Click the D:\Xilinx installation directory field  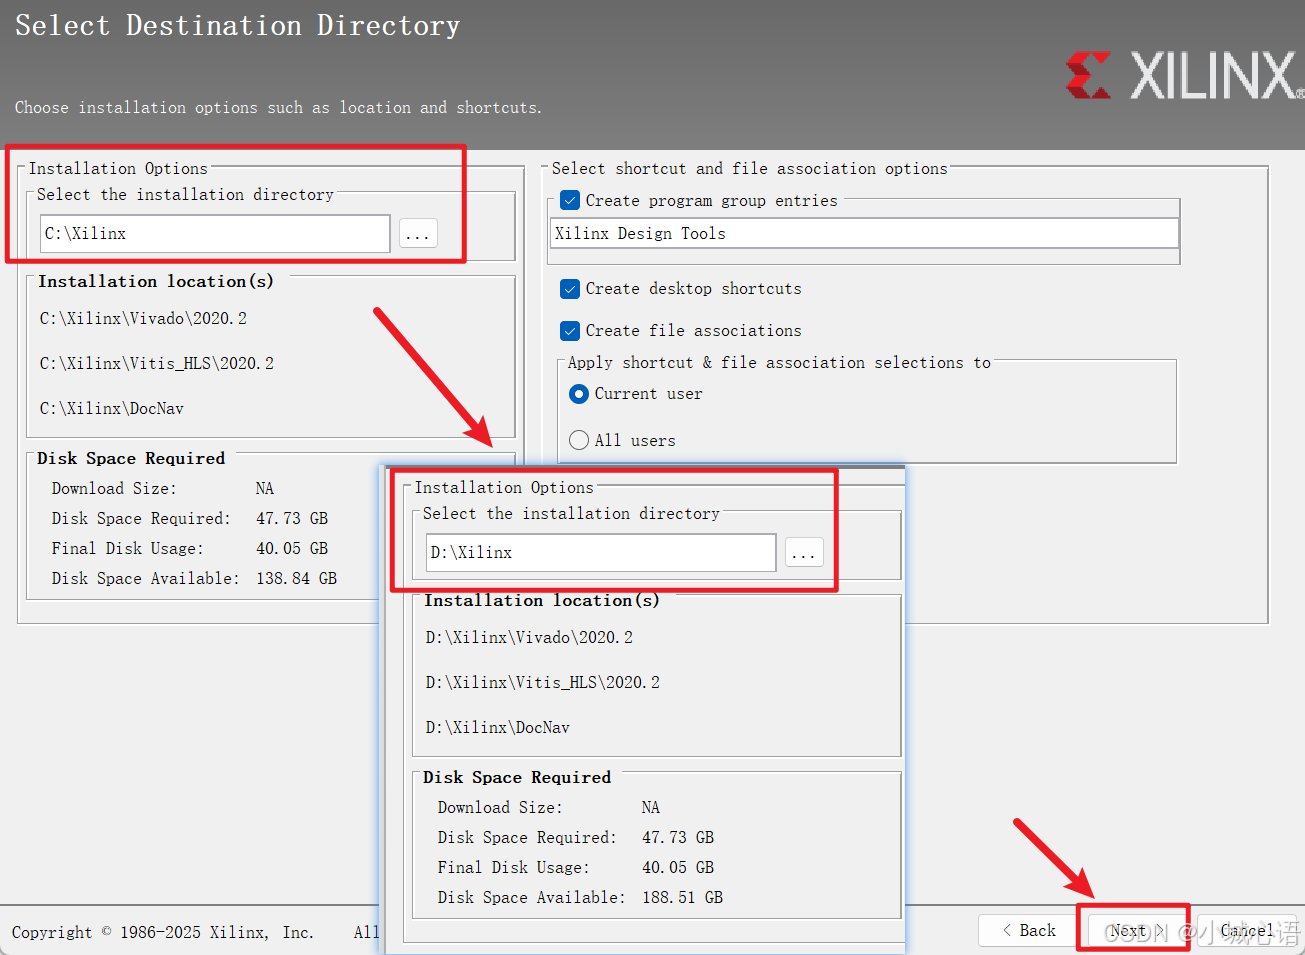pos(601,553)
